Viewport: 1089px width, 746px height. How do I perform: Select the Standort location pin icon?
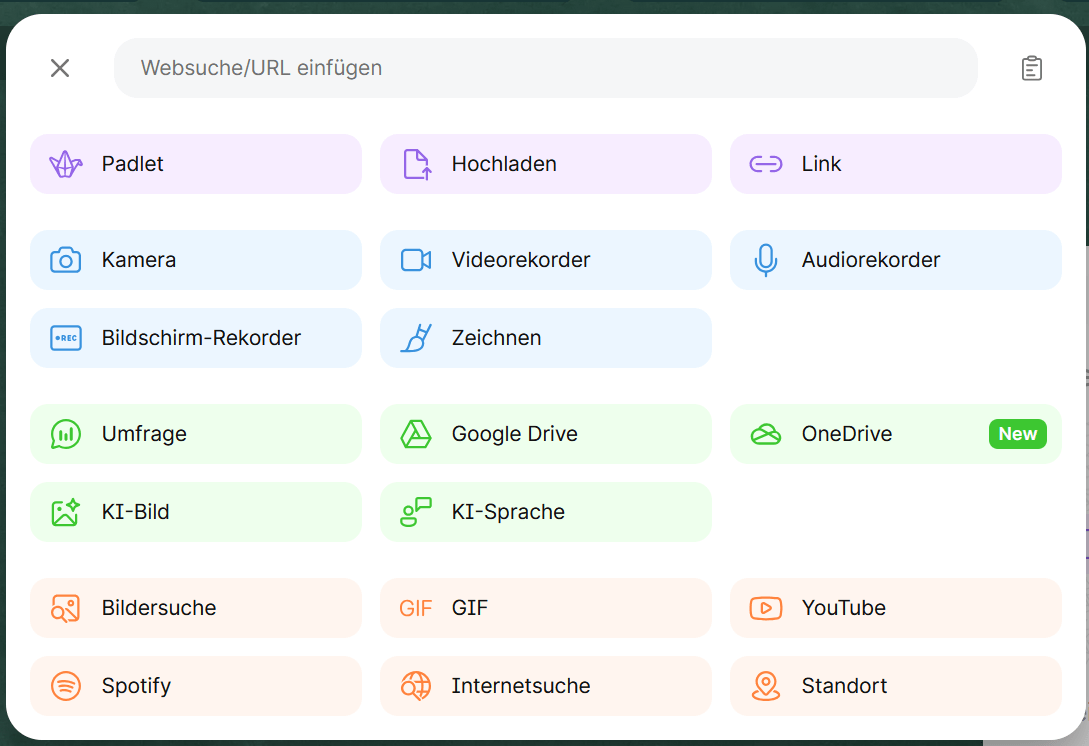pyautogui.click(x=765, y=686)
